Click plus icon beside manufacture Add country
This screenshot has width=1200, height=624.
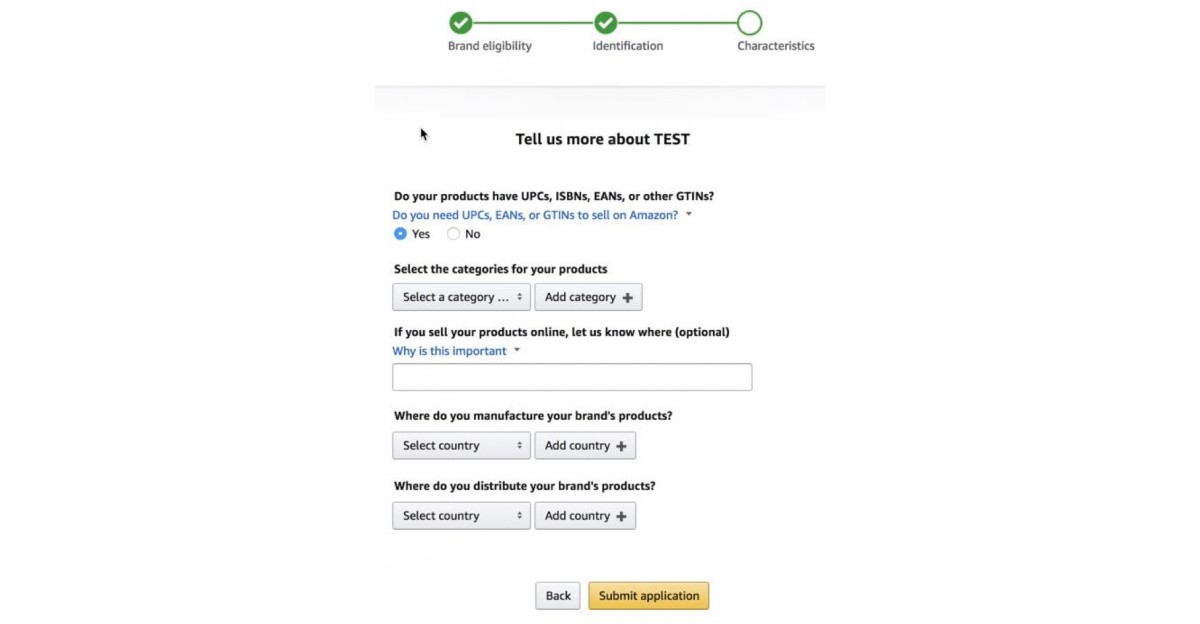coord(621,446)
